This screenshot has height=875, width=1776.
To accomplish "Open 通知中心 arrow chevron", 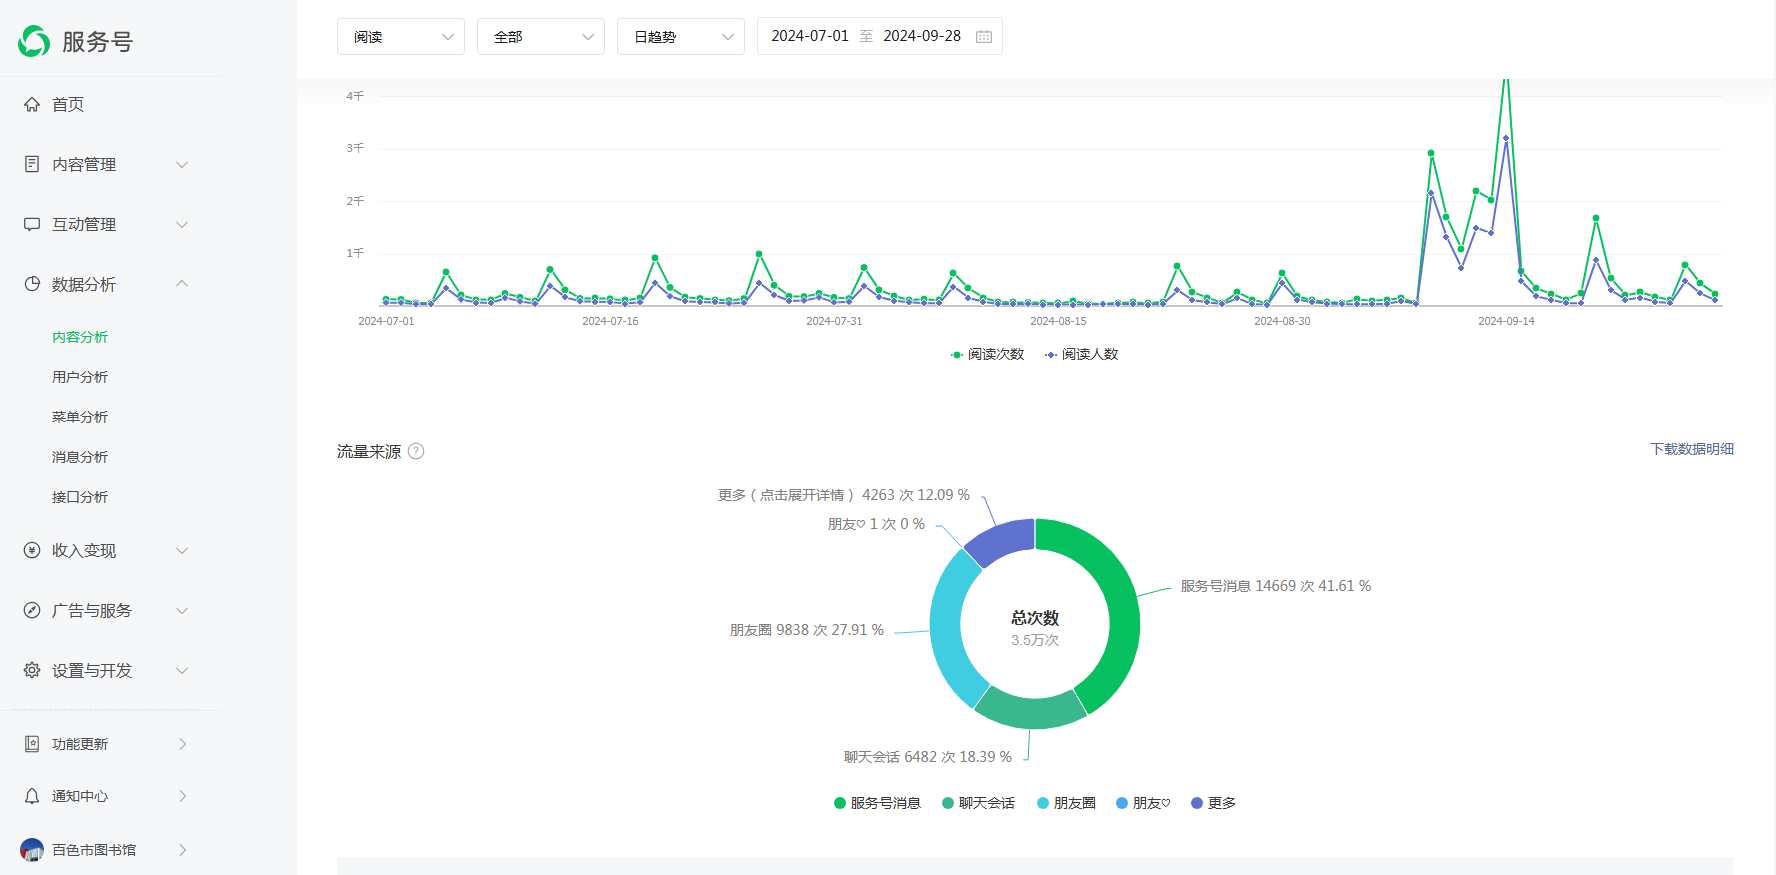I will point(182,796).
